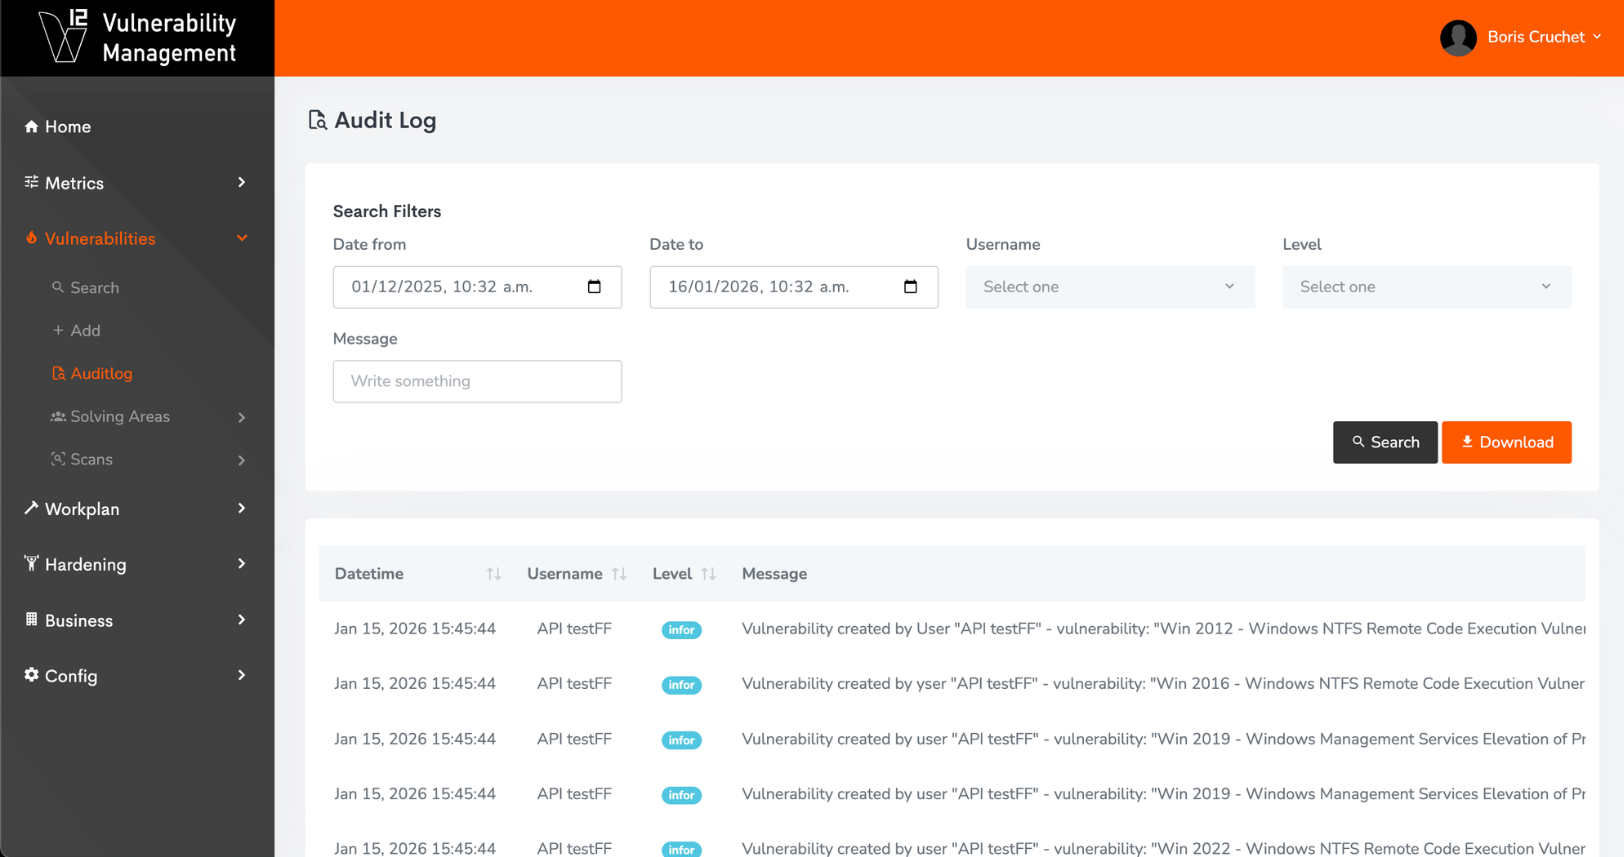
Task: Open the Level filter dropdown
Action: point(1426,287)
